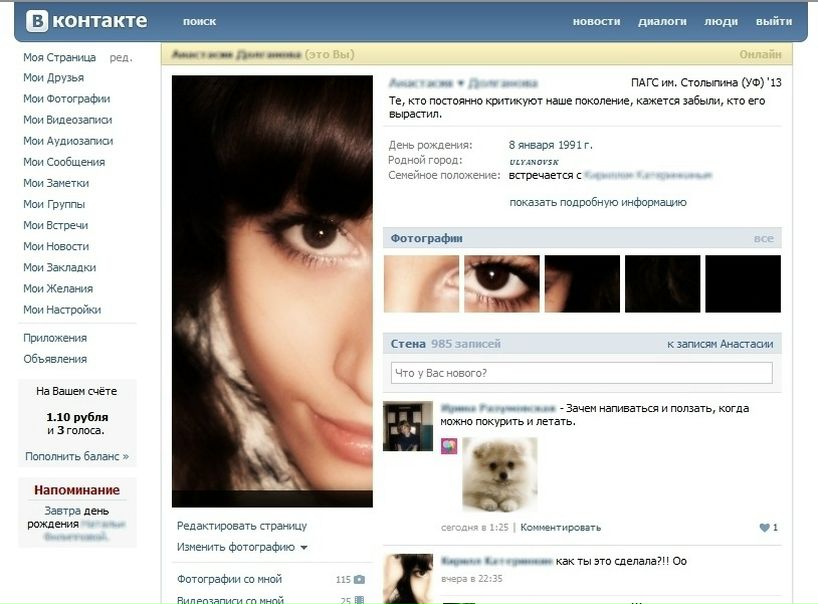
Task: Open the fluffy puppy image attachment
Action: (x=499, y=474)
